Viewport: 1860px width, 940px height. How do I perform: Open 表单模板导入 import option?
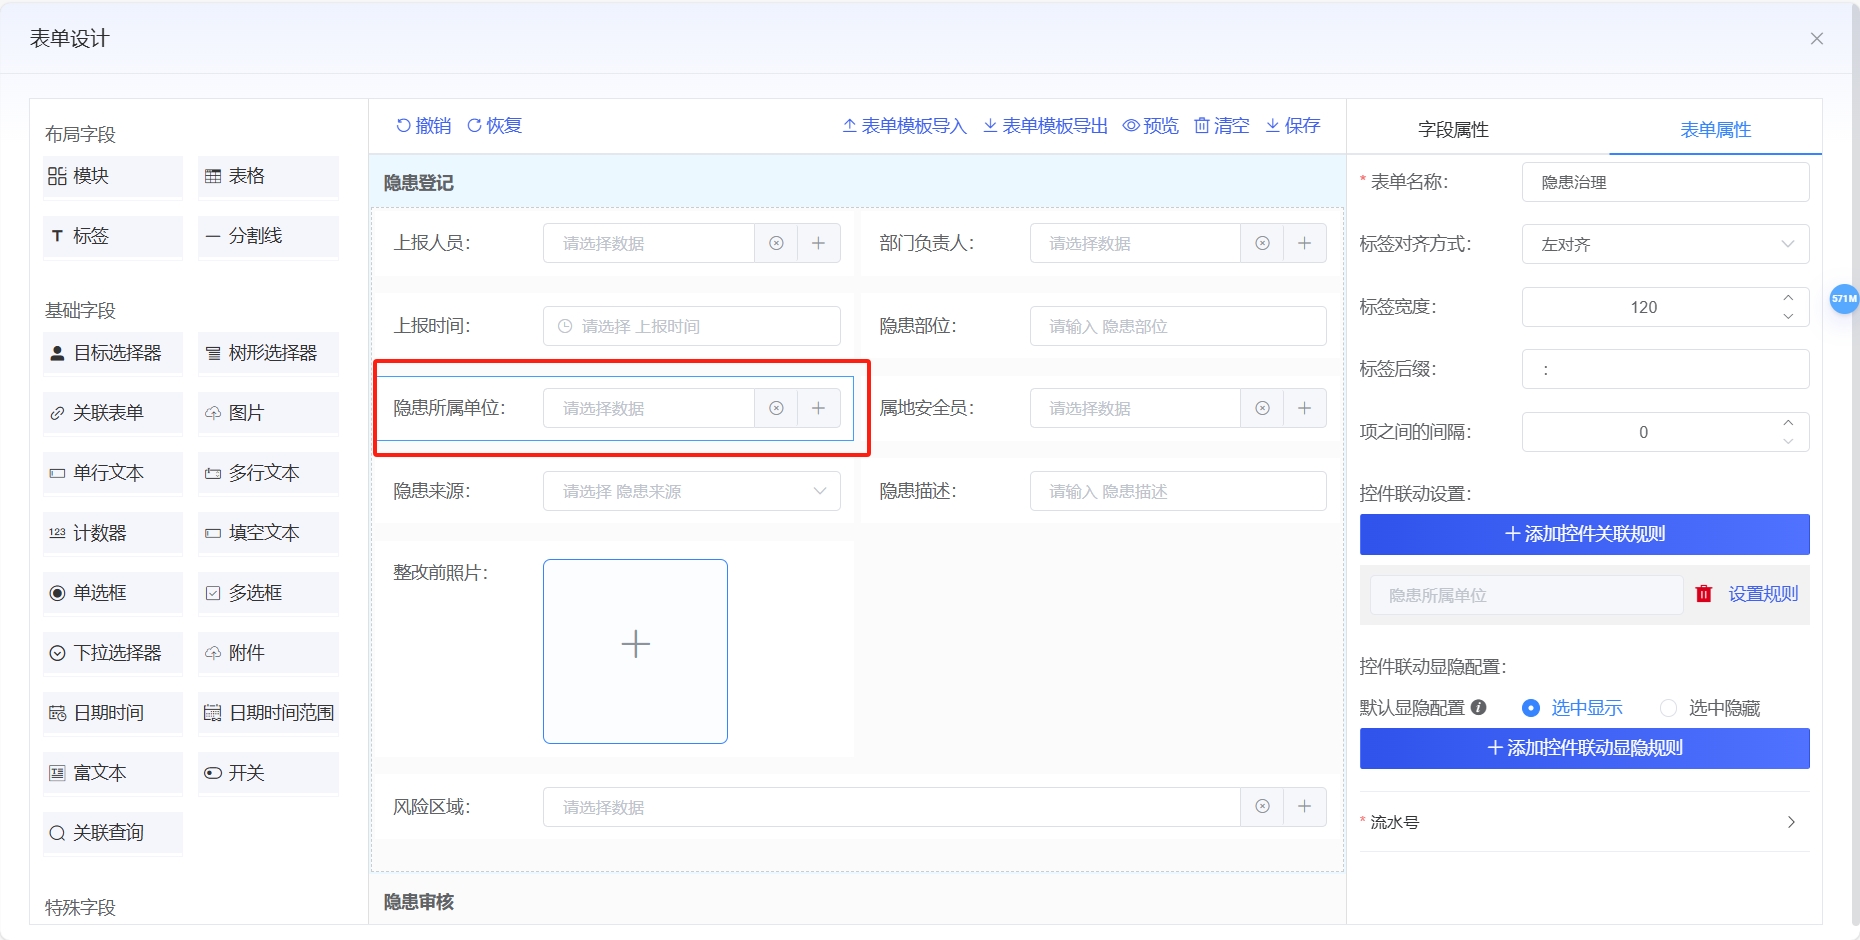pyautogui.click(x=904, y=125)
